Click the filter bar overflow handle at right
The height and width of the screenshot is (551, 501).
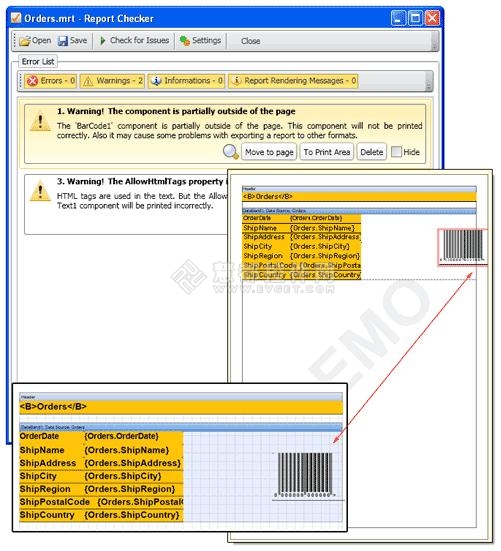click(428, 82)
